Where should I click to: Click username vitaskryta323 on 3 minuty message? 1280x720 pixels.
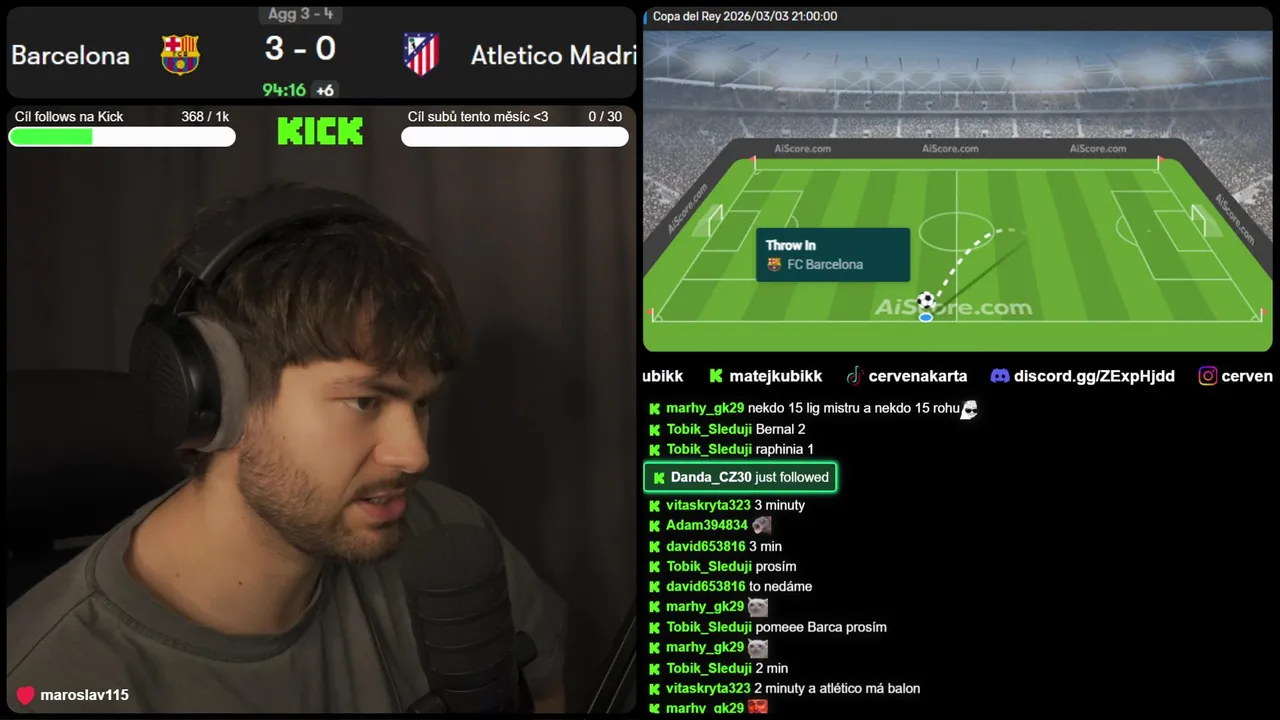tap(708, 505)
